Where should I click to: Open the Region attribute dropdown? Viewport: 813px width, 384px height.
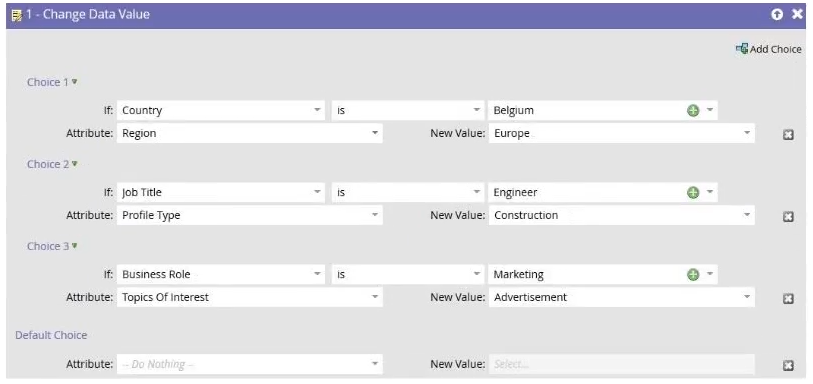[250, 133]
